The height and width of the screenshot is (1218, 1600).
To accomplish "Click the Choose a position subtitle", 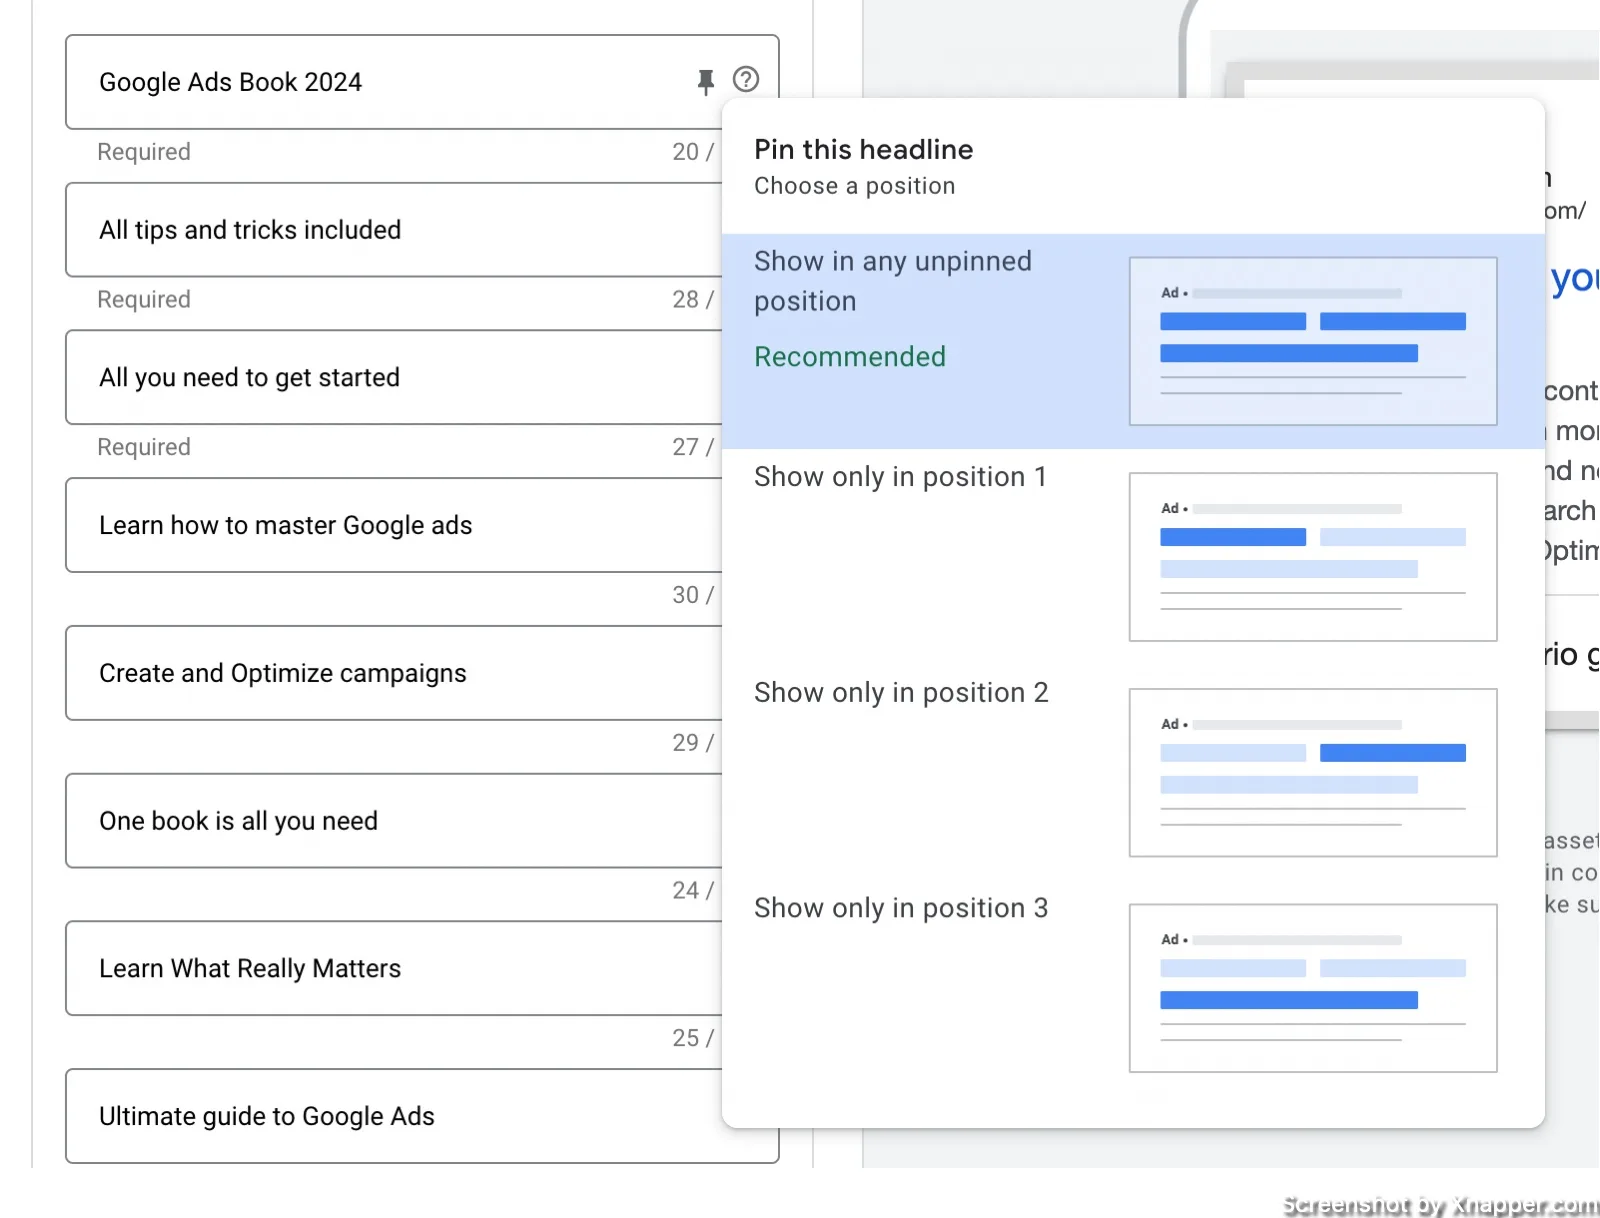I will (855, 186).
